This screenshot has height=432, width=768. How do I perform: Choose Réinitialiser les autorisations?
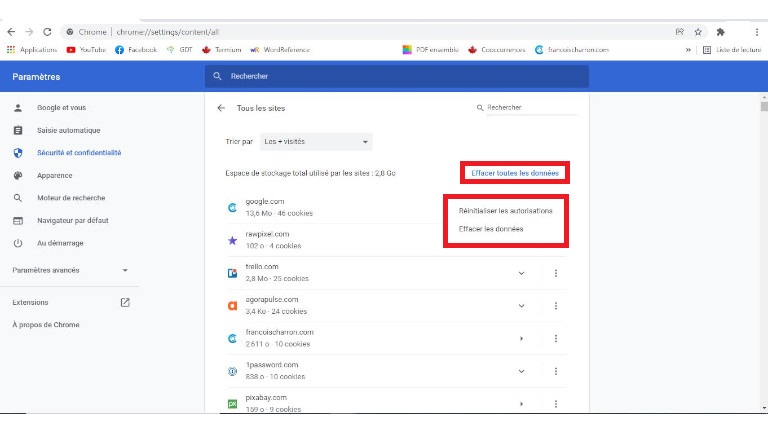coord(506,211)
